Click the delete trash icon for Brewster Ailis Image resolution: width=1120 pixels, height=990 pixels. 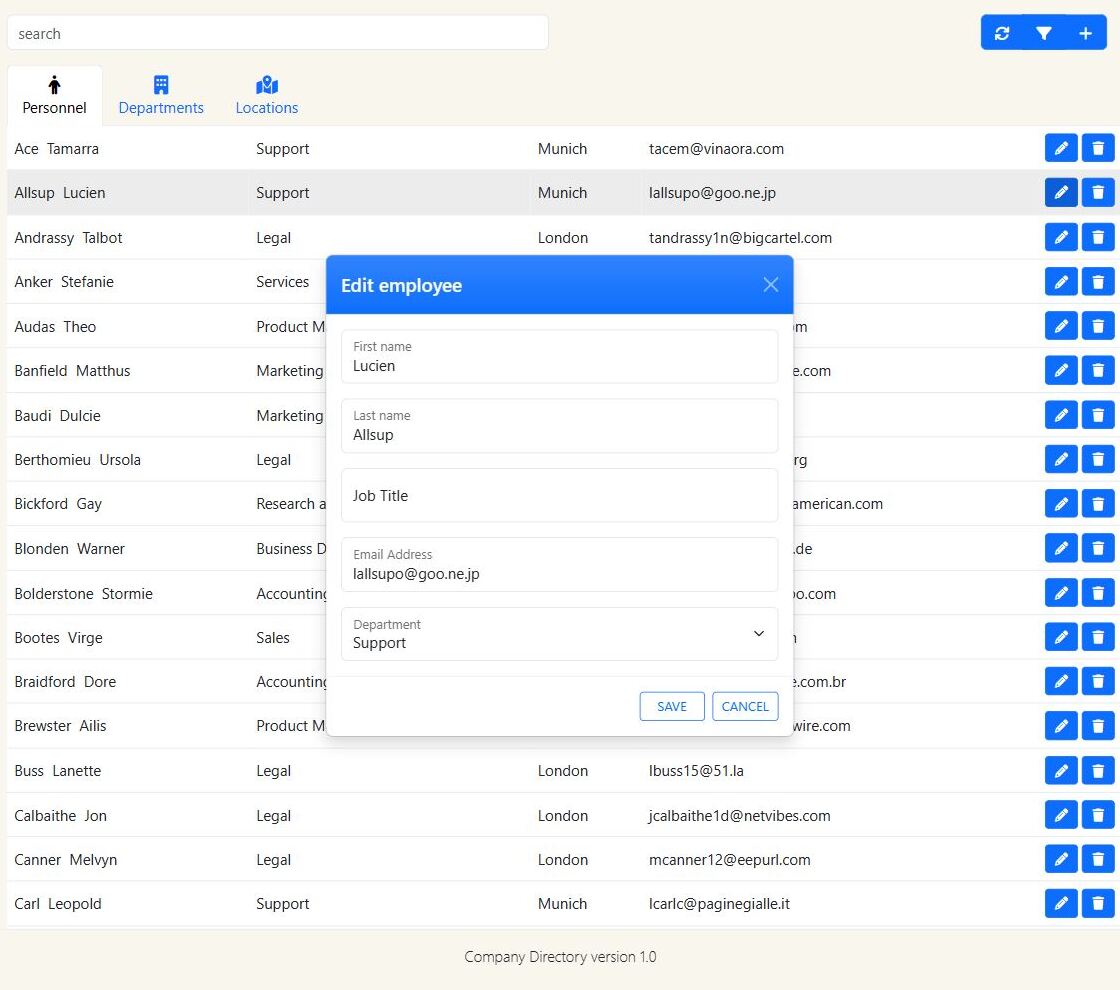click(x=1098, y=725)
